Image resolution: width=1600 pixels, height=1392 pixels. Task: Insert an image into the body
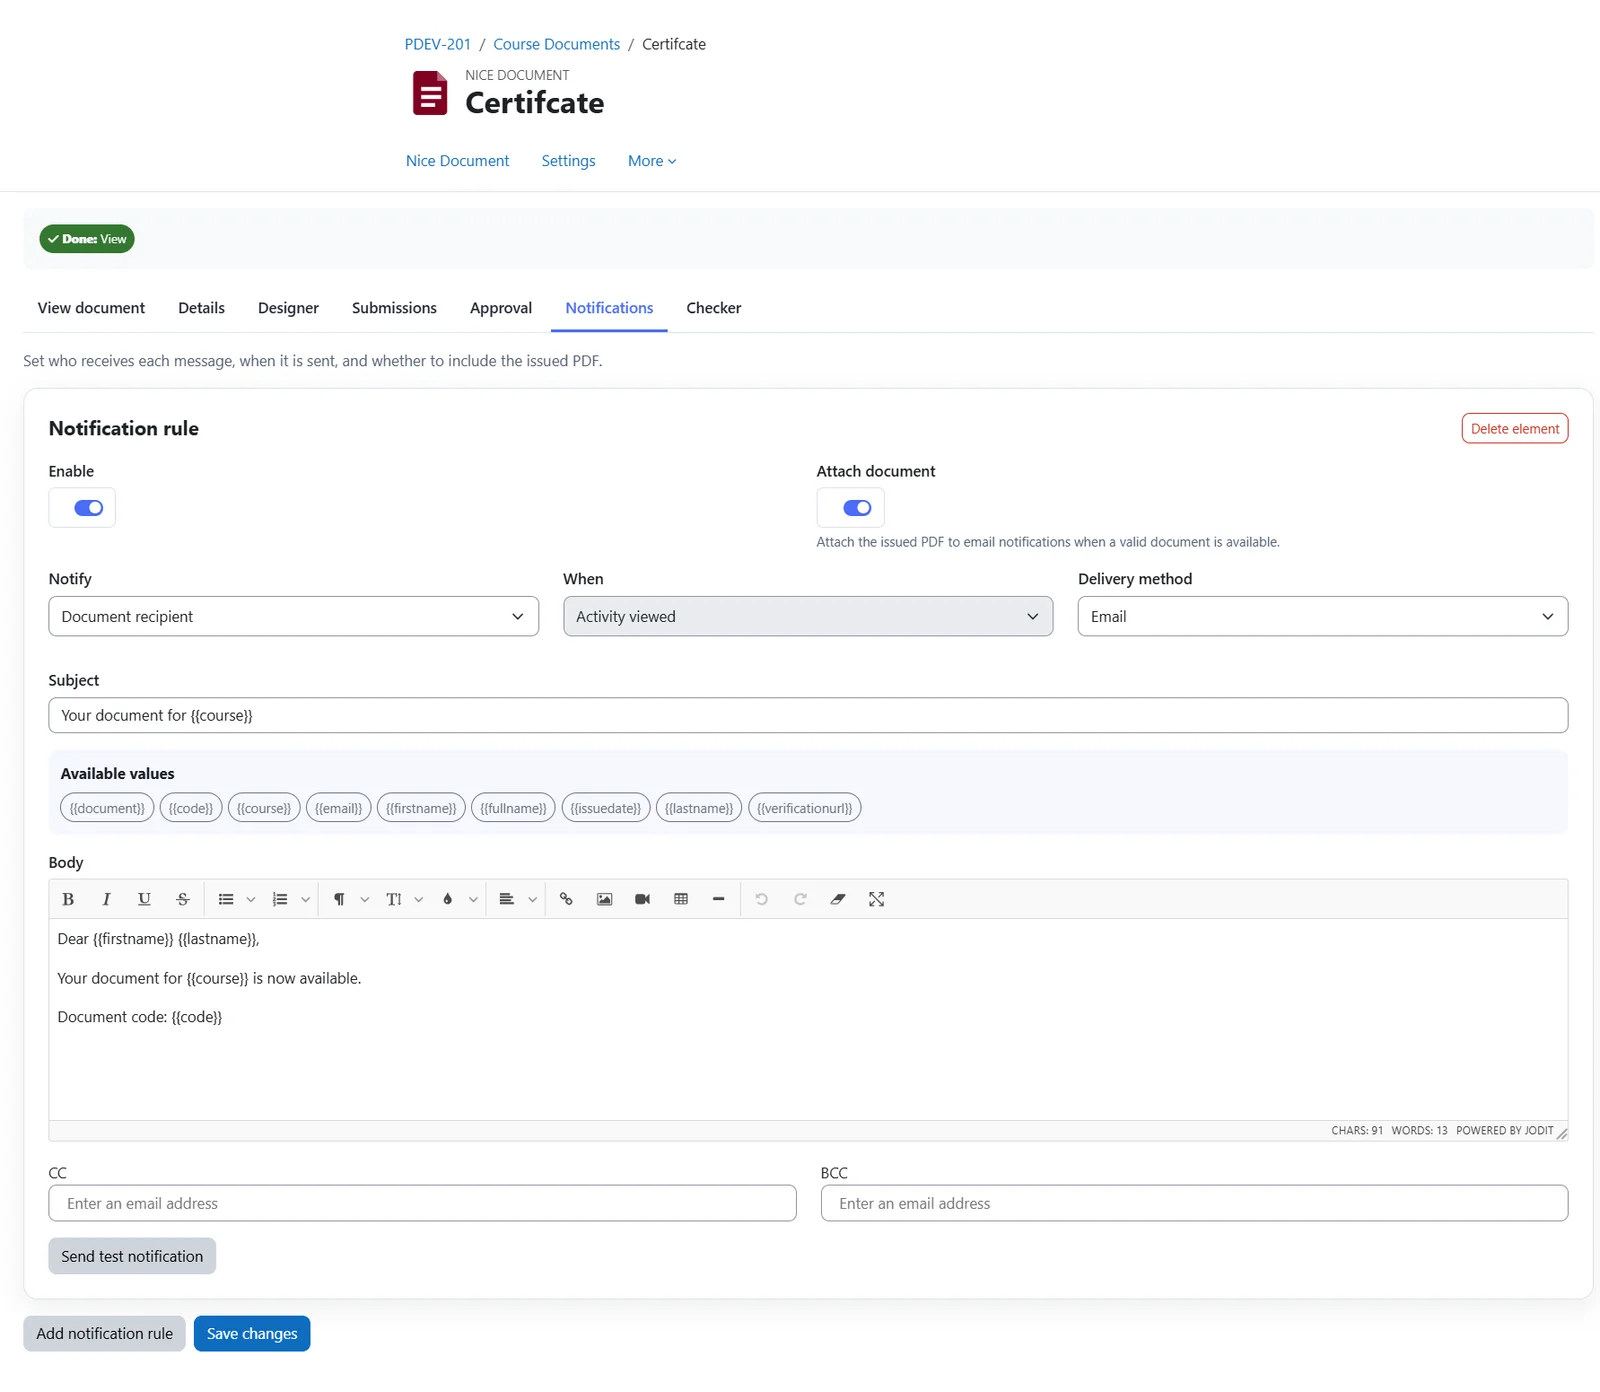click(x=604, y=899)
